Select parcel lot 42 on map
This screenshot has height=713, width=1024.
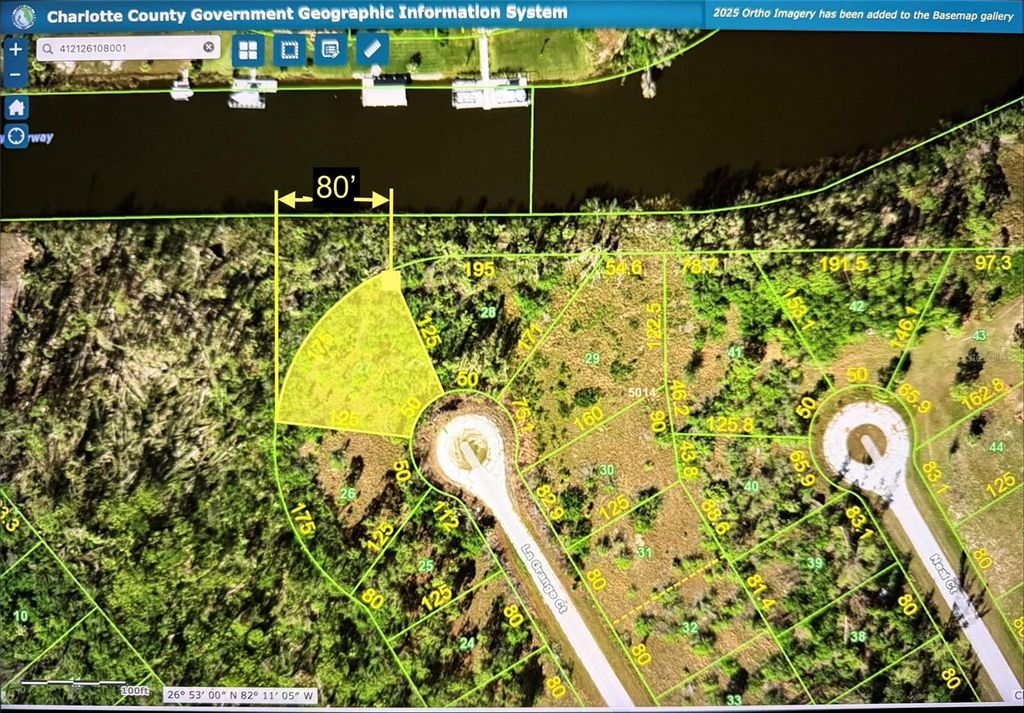[x=856, y=306]
